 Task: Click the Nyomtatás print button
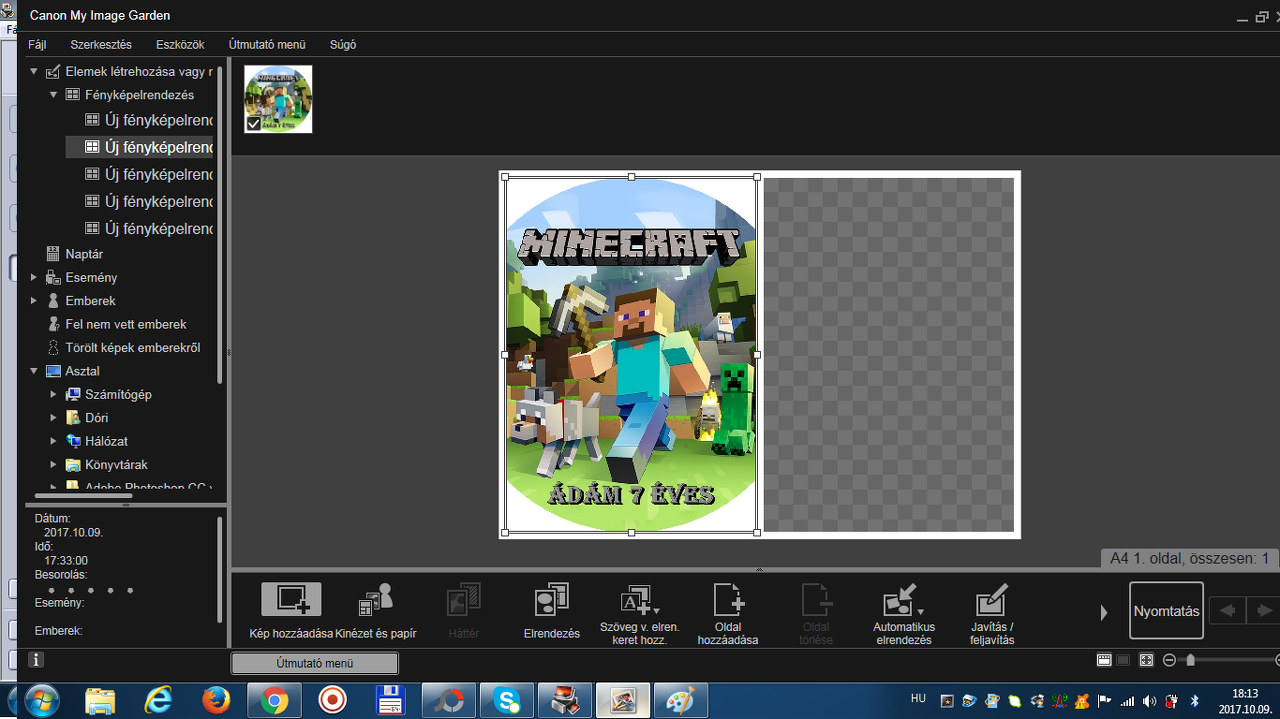[x=1166, y=610]
